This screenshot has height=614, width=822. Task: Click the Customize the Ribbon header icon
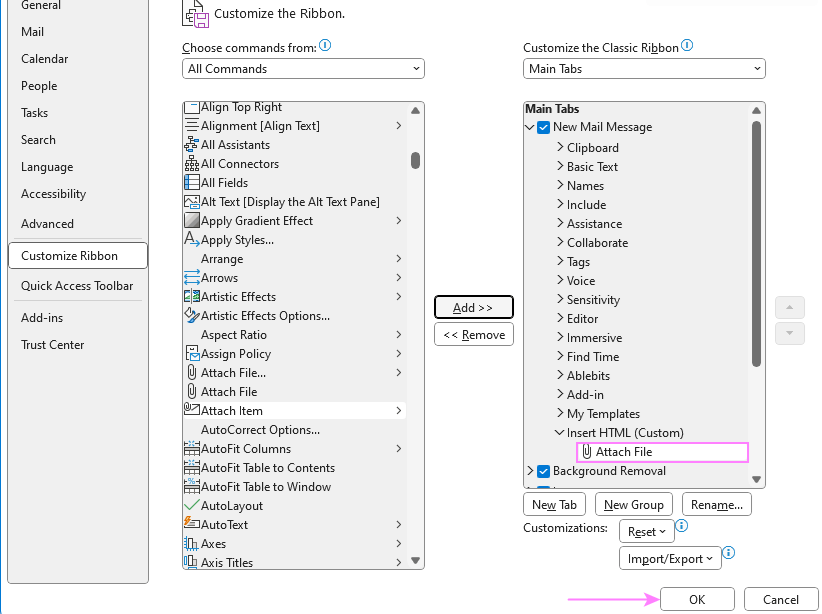pos(195,15)
